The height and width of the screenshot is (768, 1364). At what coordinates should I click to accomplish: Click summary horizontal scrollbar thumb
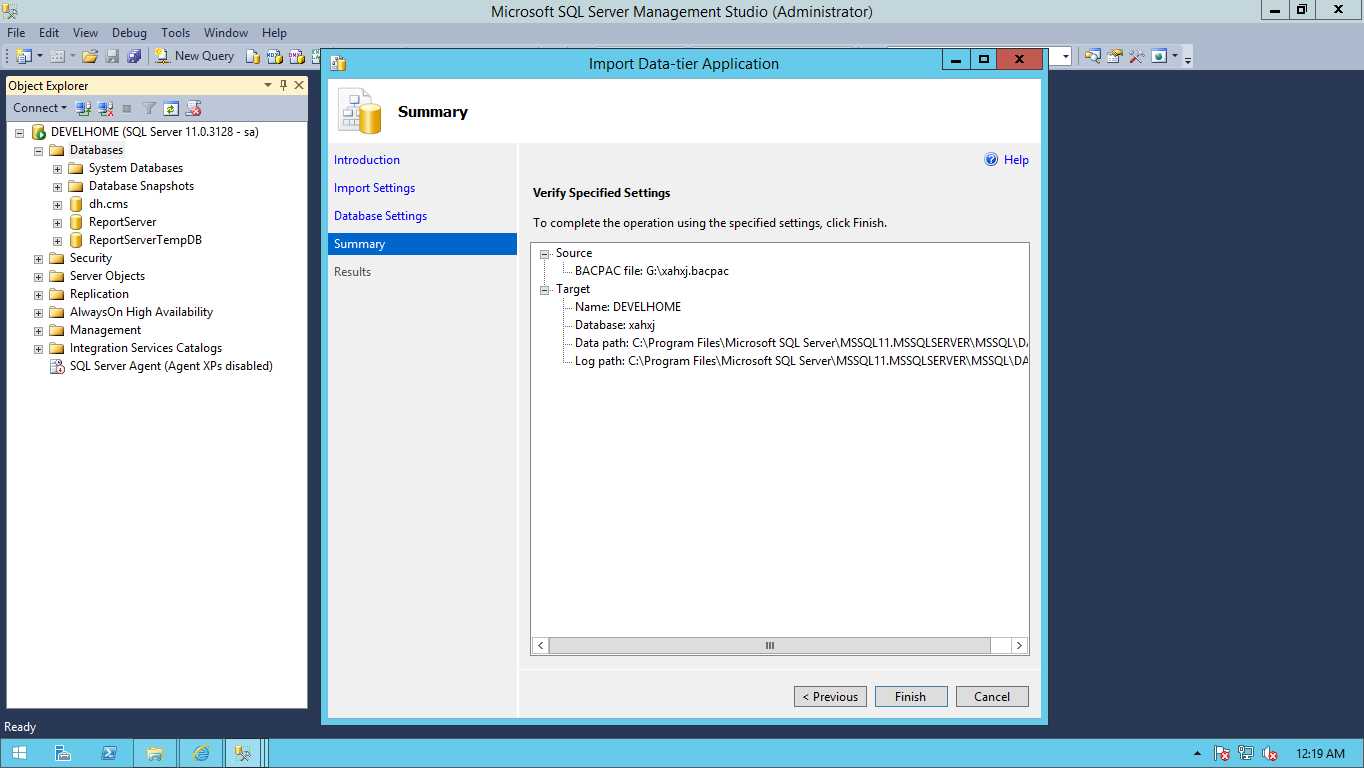[770, 646]
